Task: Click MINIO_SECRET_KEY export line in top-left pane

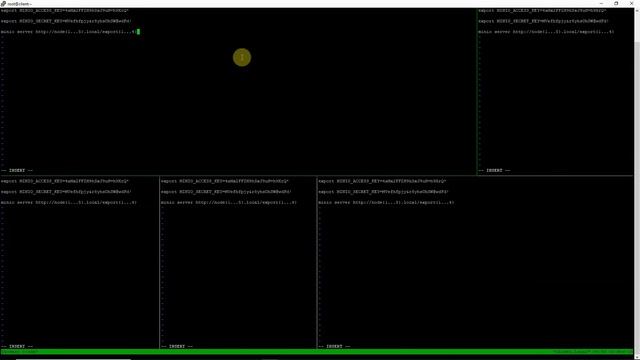Action: tap(66, 21)
